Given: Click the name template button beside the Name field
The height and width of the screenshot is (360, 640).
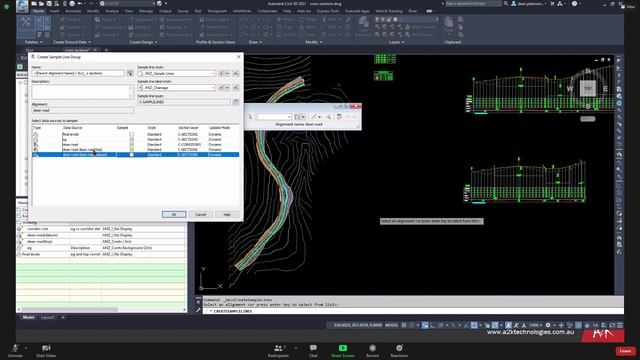Looking at the screenshot, I should pos(130,73).
